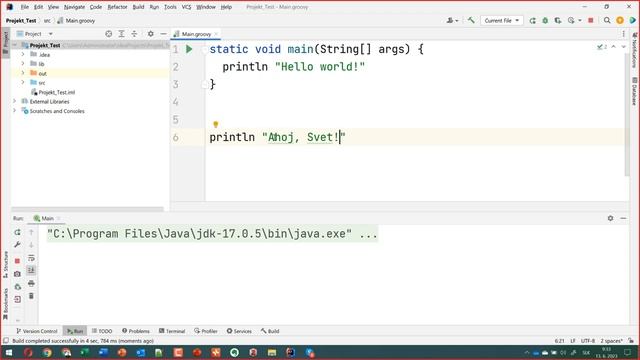
Task: Click the green Debug bug icon
Action: click(545, 20)
